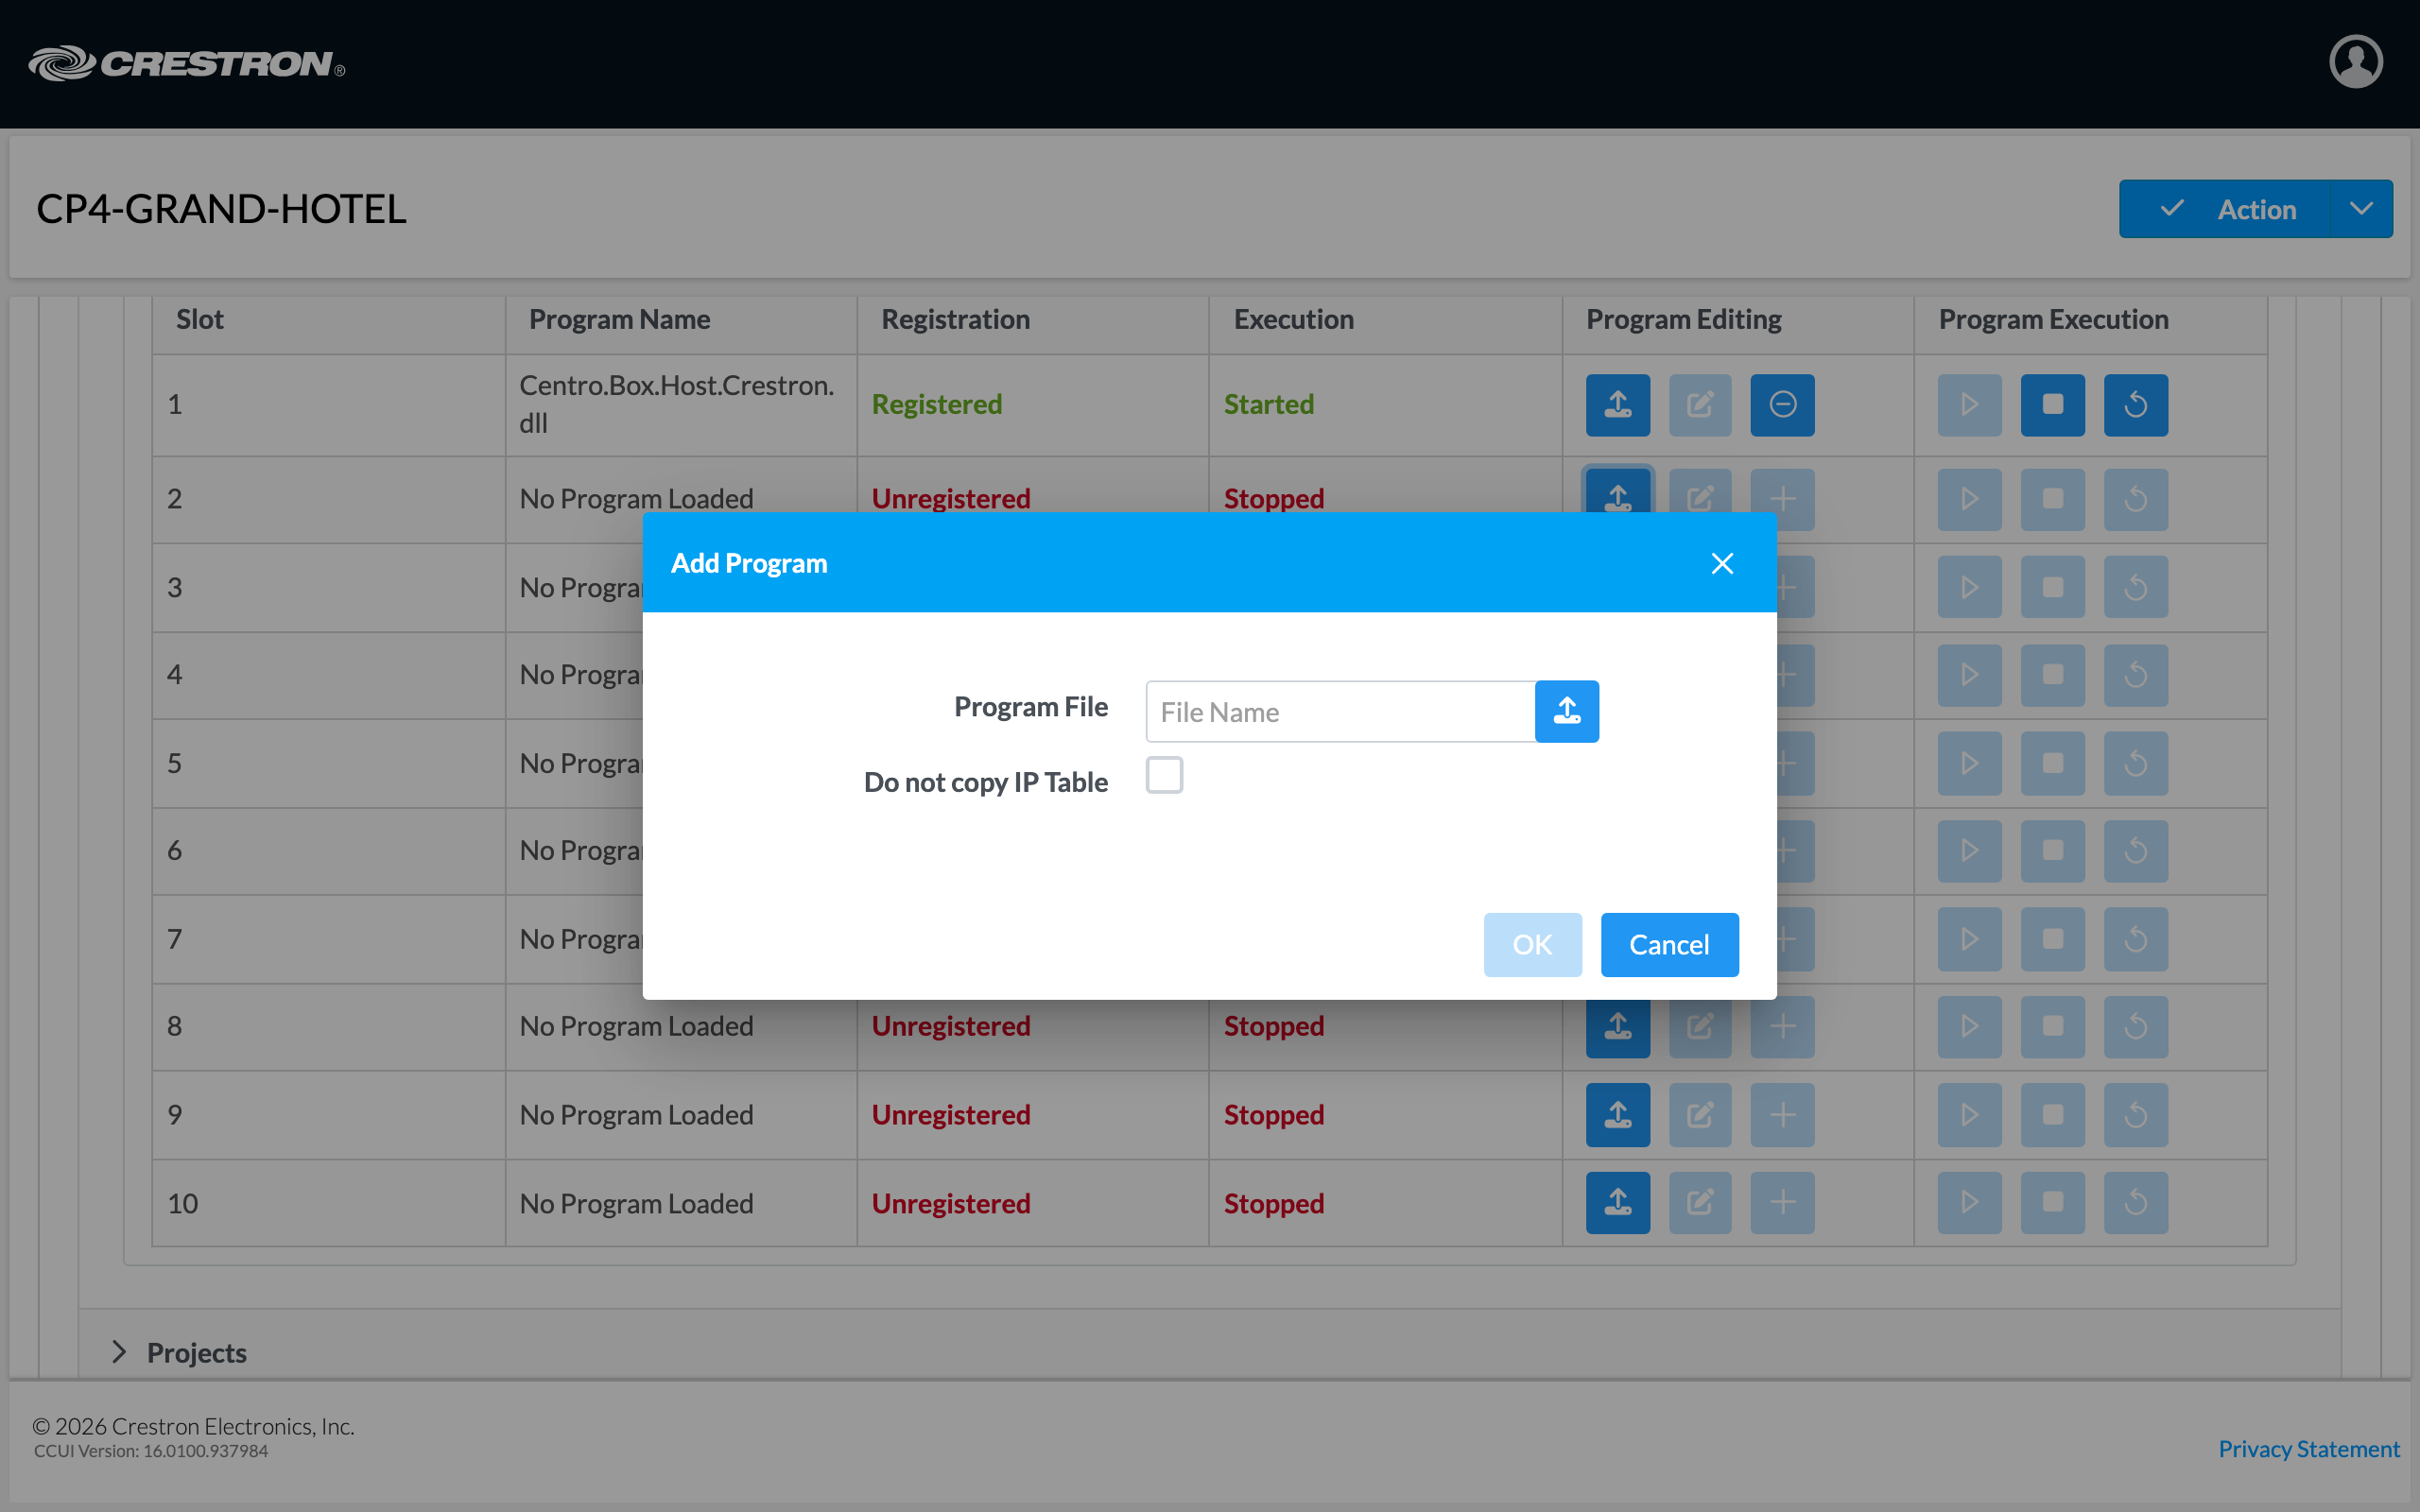The height and width of the screenshot is (1512, 2420).
Task: Click the restart icon for slot 9
Action: pyautogui.click(x=2135, y=1115)
